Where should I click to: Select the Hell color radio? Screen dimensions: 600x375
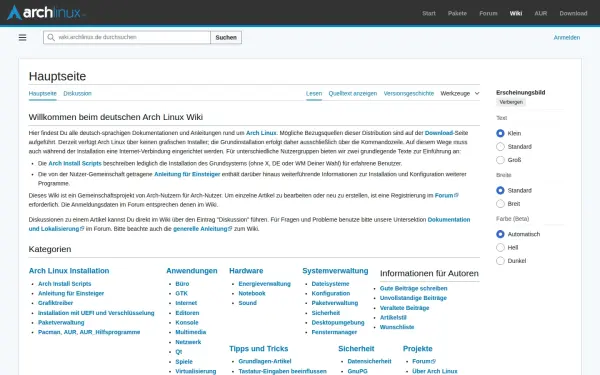500,247
